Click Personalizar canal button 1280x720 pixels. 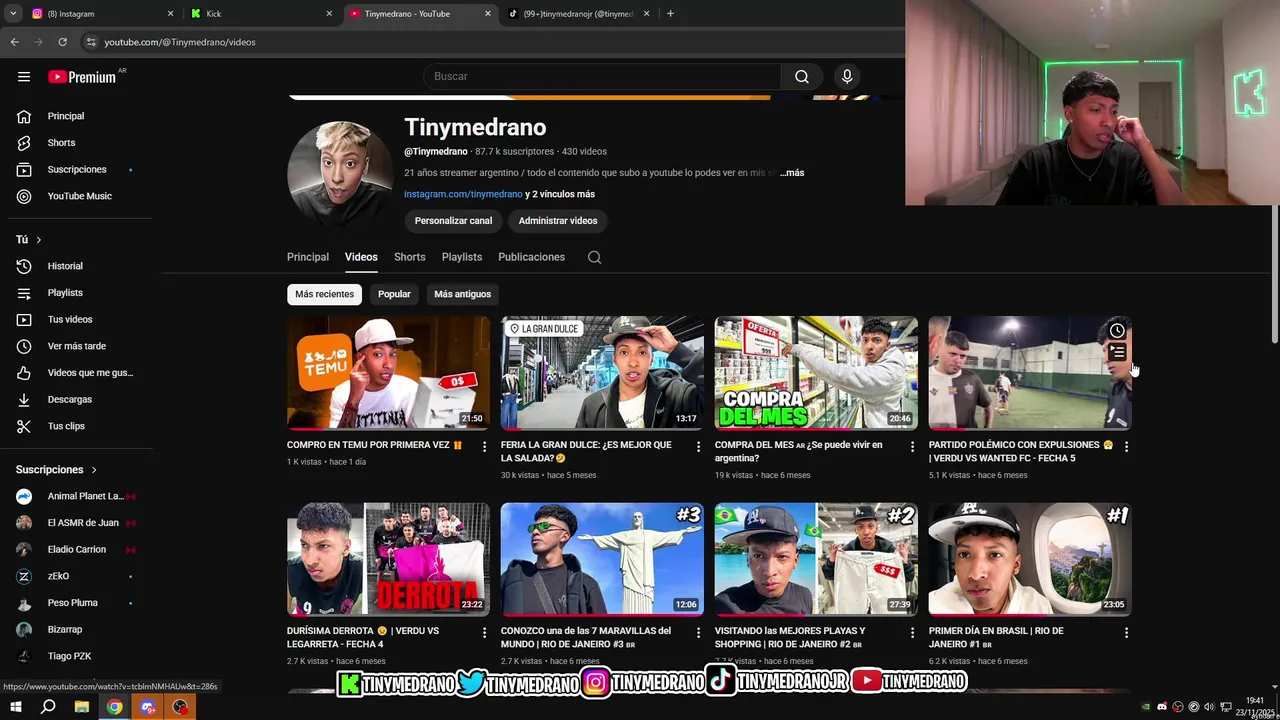(x=453, y=221)
